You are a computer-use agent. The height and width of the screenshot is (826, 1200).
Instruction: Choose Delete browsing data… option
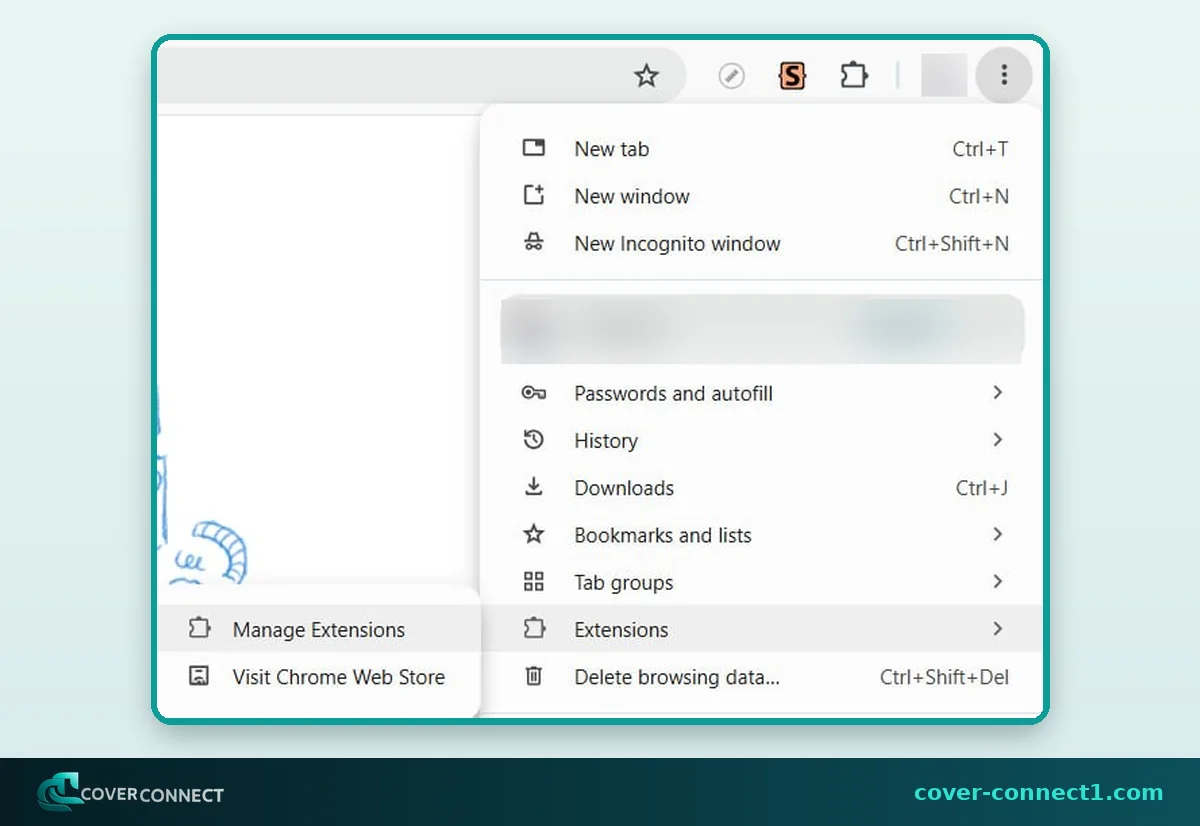point(761,677)
